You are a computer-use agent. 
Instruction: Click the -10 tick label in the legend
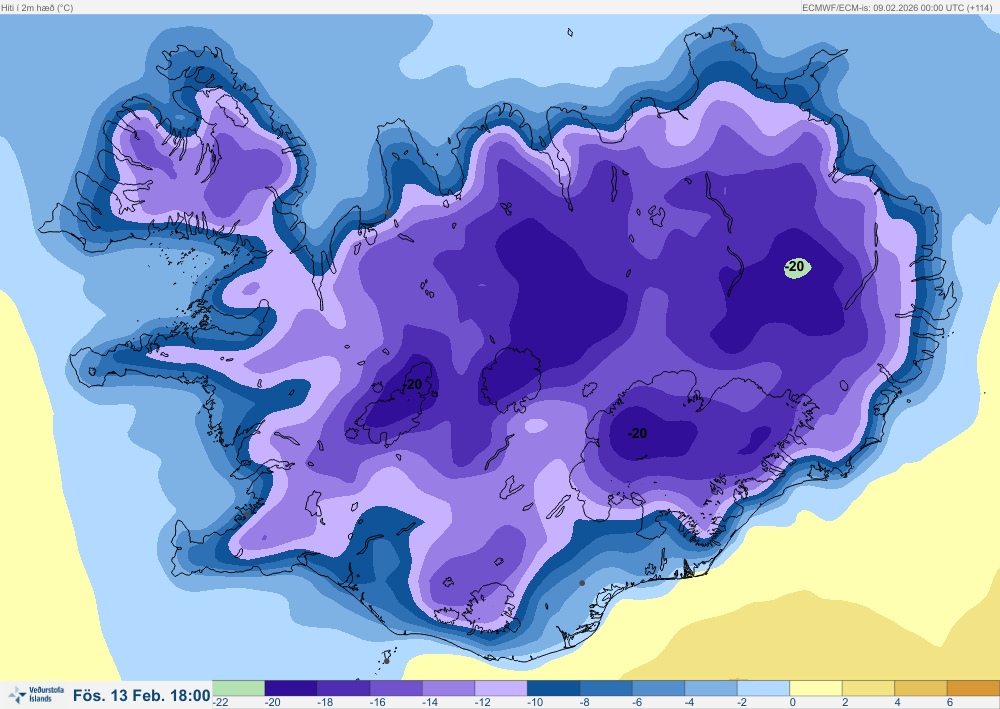[x=534, y=702]
